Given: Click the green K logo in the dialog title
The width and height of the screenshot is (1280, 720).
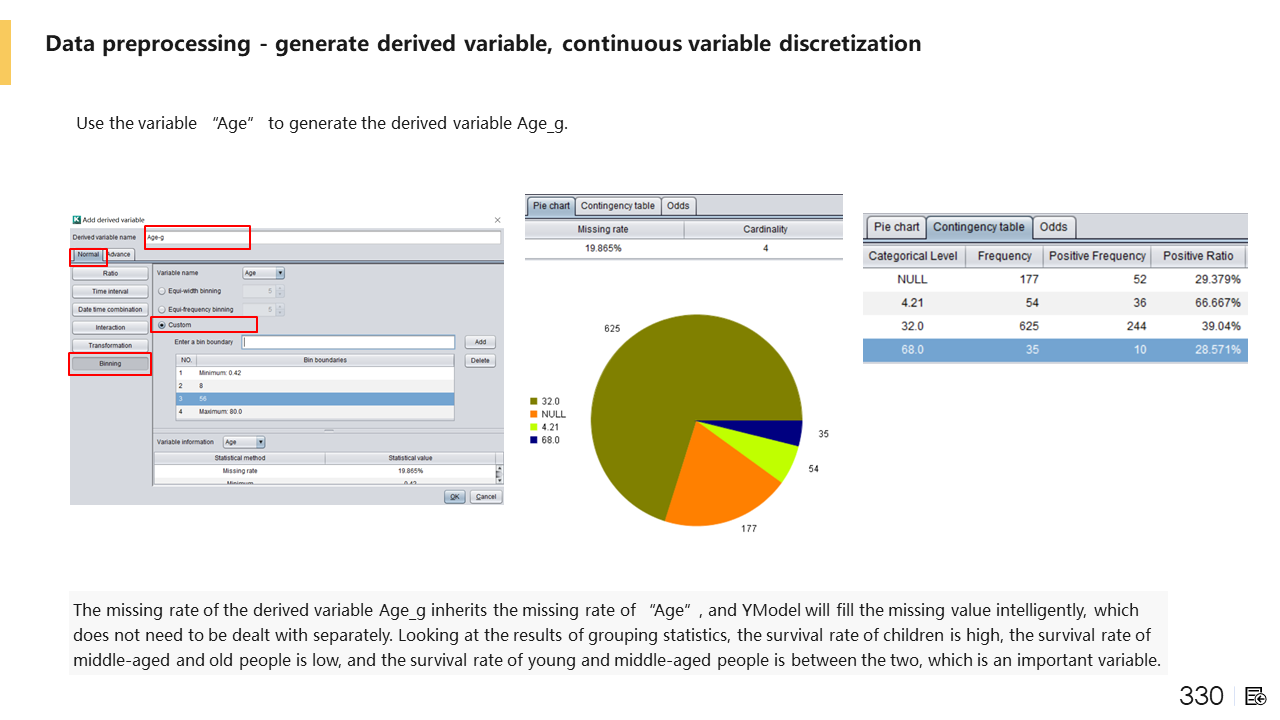Looking at the screenshot, I should point(77,220).
